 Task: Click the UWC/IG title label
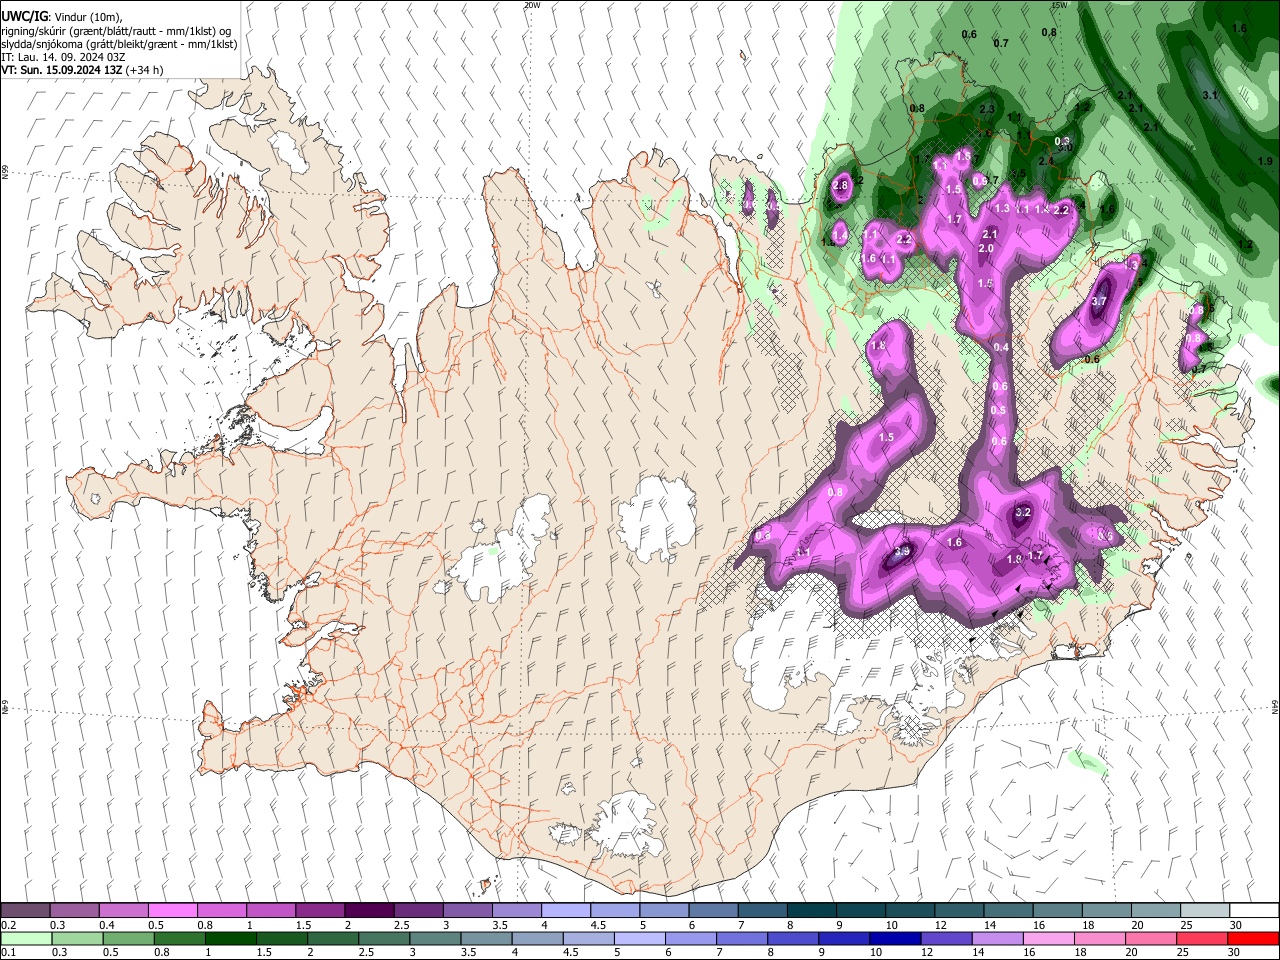point(24,17)
